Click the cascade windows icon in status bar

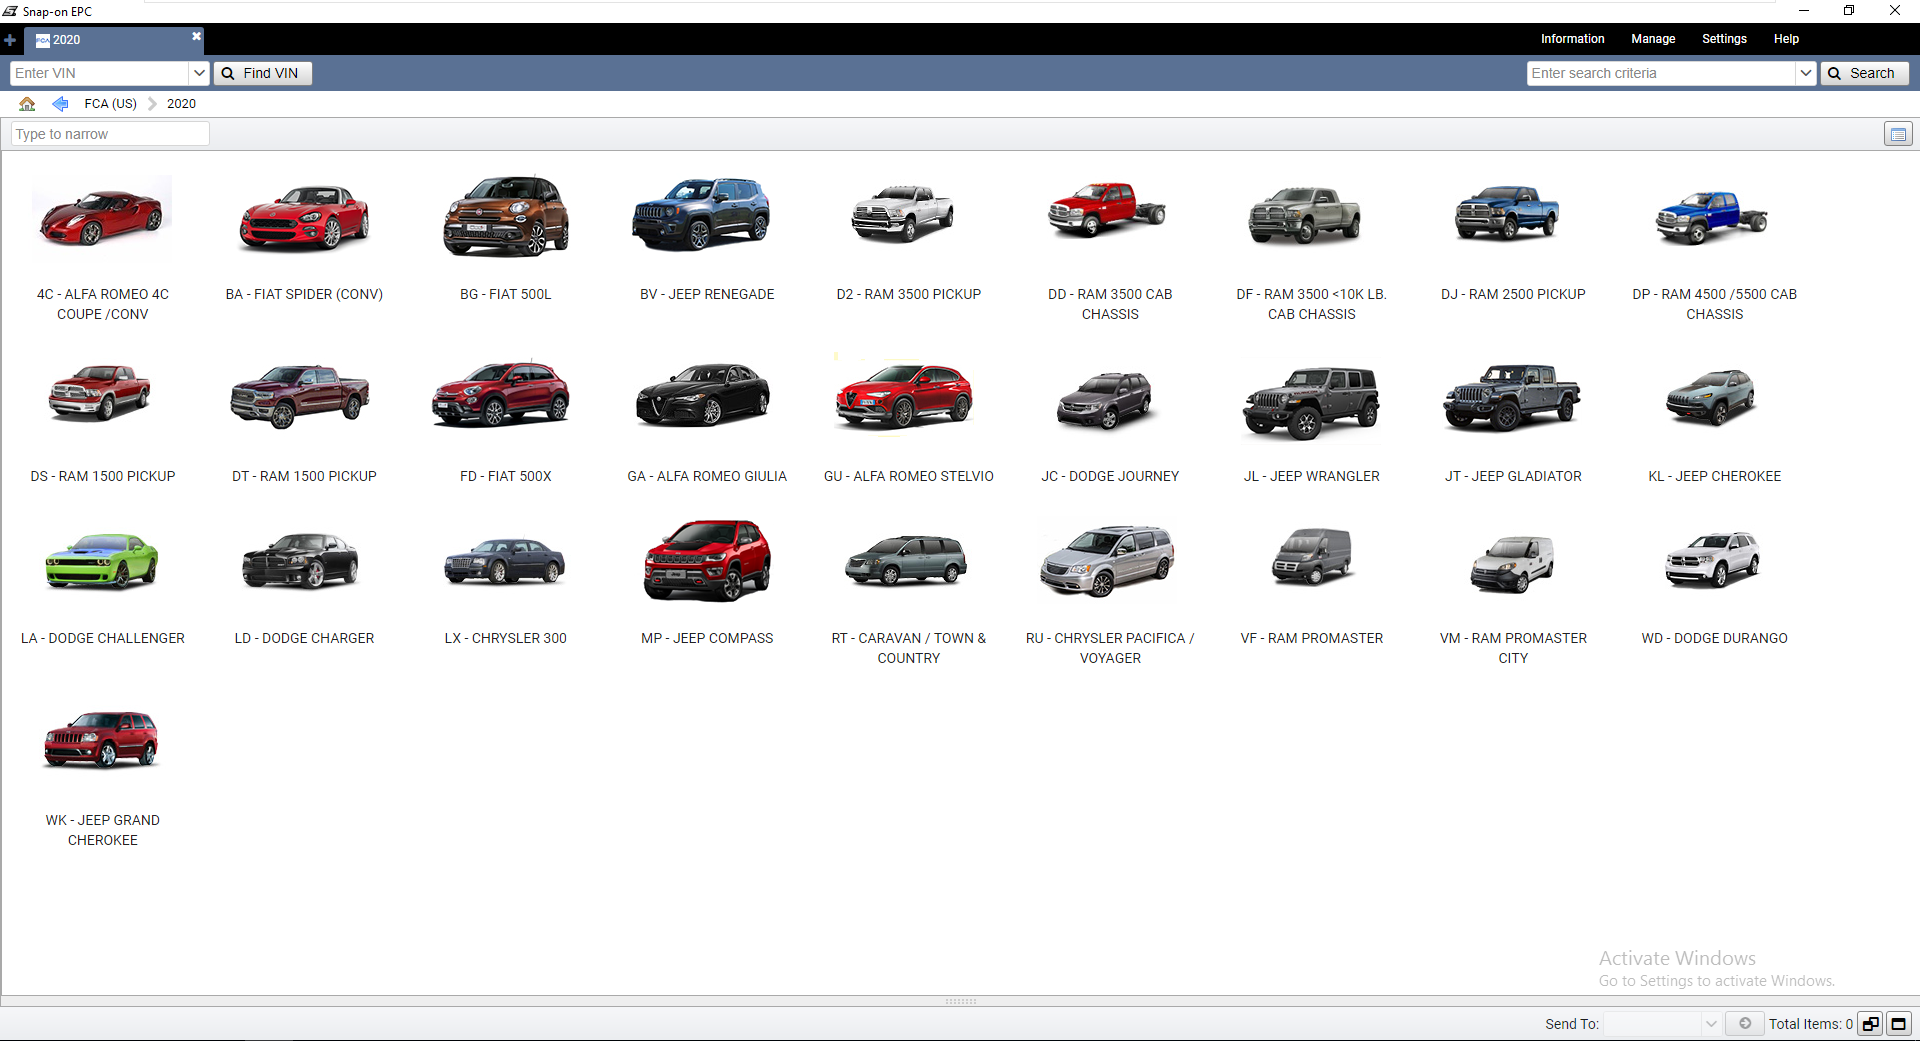pyautogui.click(x=1870, y=1023)
